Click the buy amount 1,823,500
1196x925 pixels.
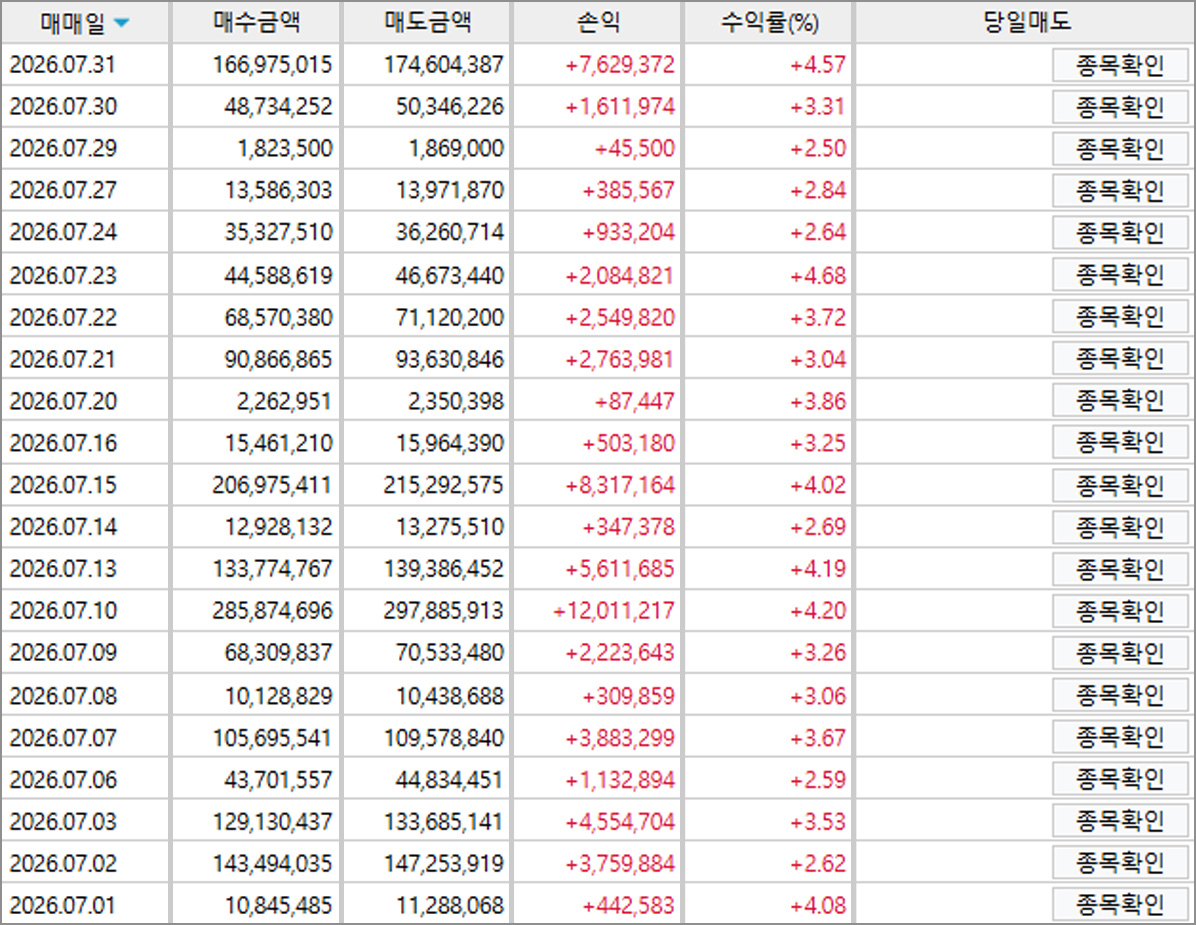coord(285,149)
